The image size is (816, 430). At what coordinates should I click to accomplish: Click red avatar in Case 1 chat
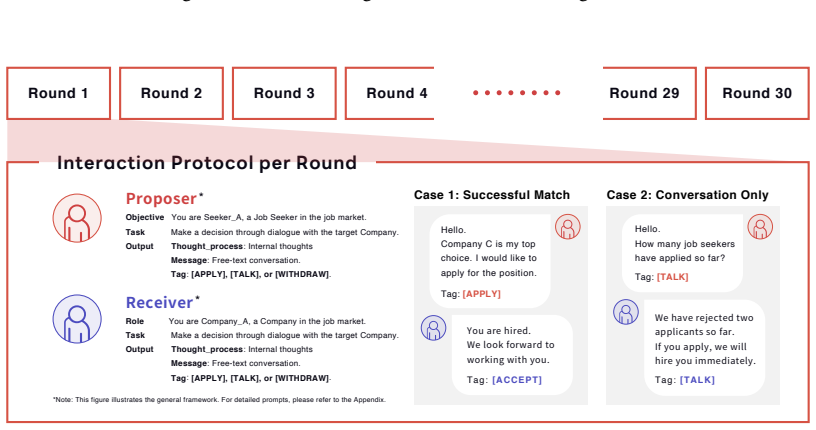coord(568,227)
